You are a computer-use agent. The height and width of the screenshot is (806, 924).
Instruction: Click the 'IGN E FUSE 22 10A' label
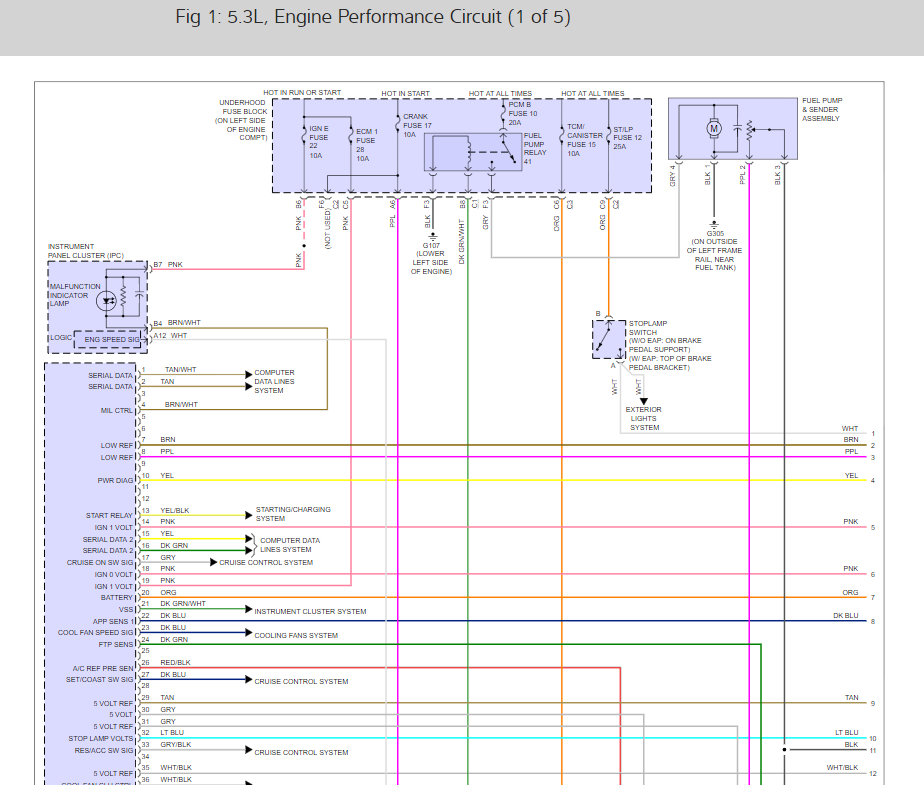tap(318, 142)
